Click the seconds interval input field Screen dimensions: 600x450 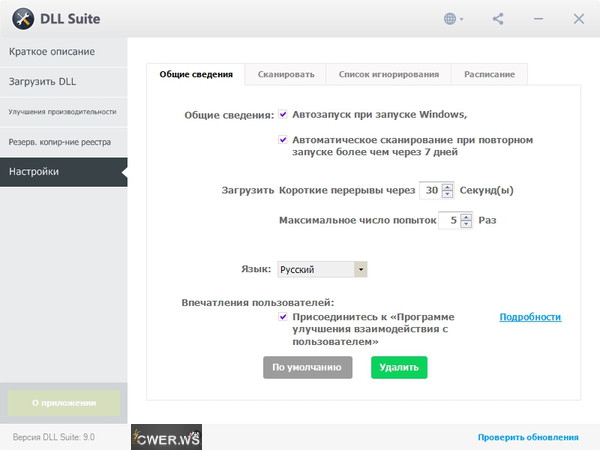(x=429, y=190)
